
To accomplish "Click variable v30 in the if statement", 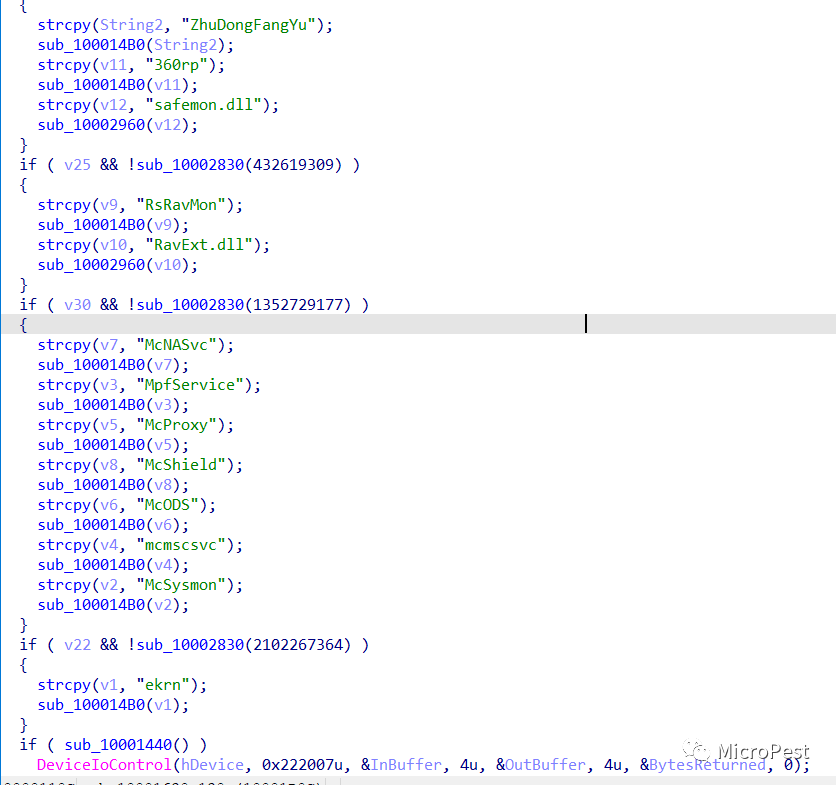I will [x=77, y=305].
